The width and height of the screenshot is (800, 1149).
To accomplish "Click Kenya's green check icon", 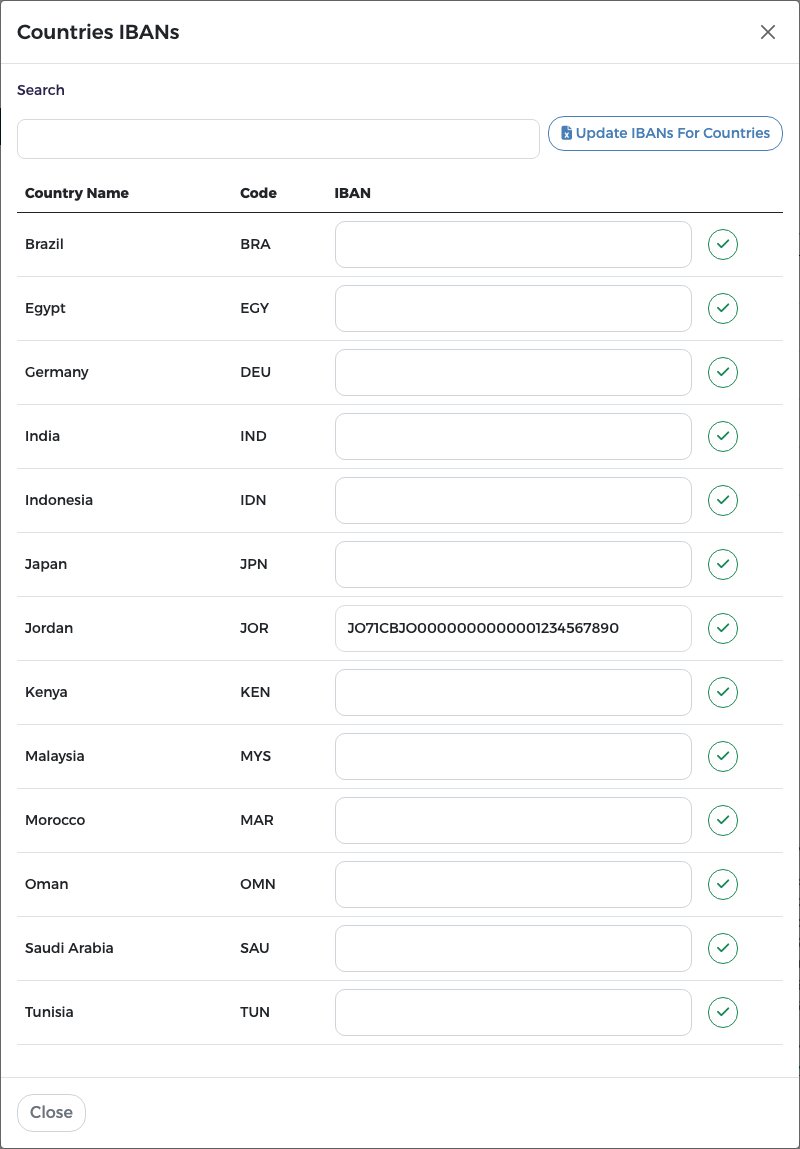I will coord(722,692).
